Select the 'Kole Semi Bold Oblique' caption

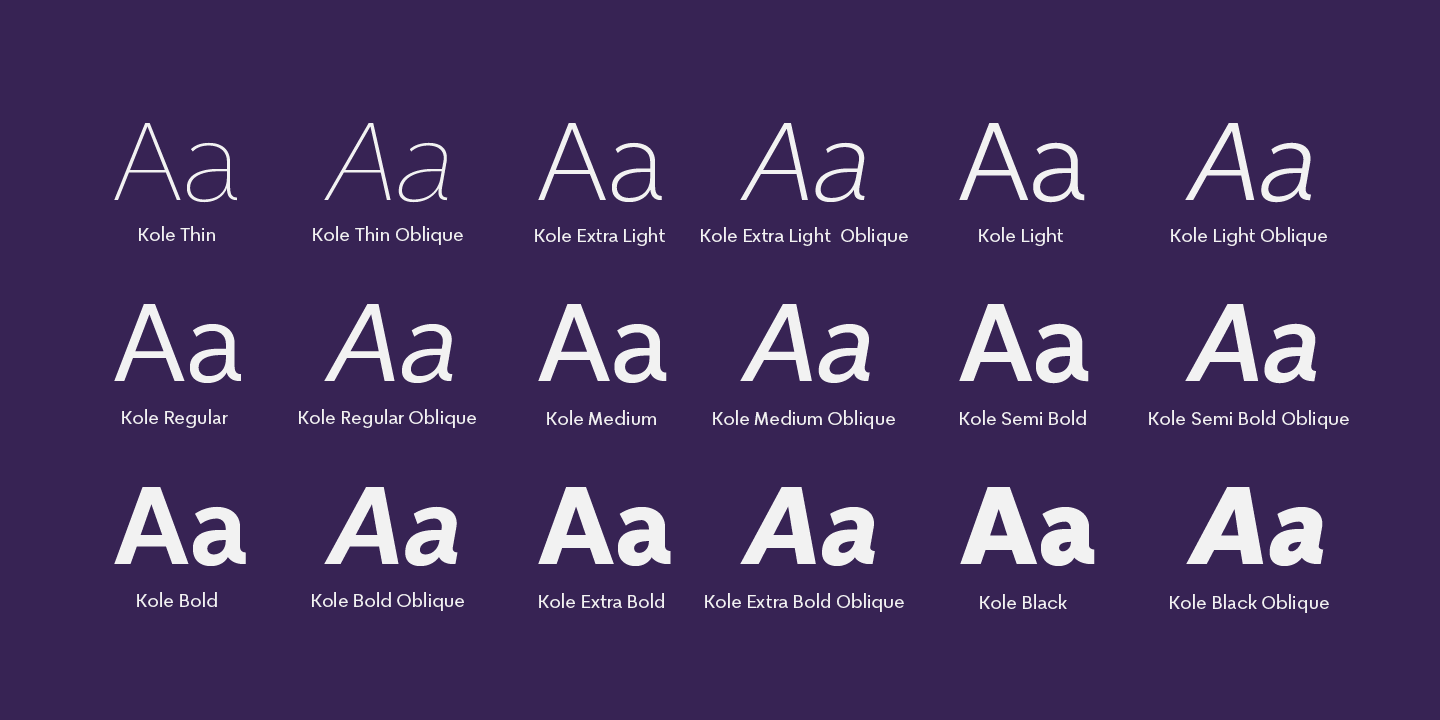point(1248,419)
